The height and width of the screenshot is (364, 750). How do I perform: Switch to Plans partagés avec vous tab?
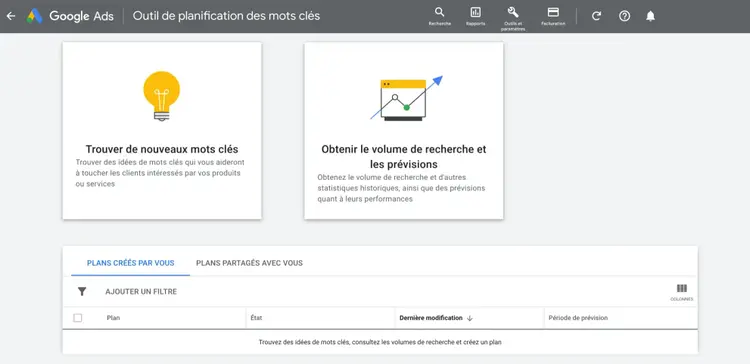[249, 263]
